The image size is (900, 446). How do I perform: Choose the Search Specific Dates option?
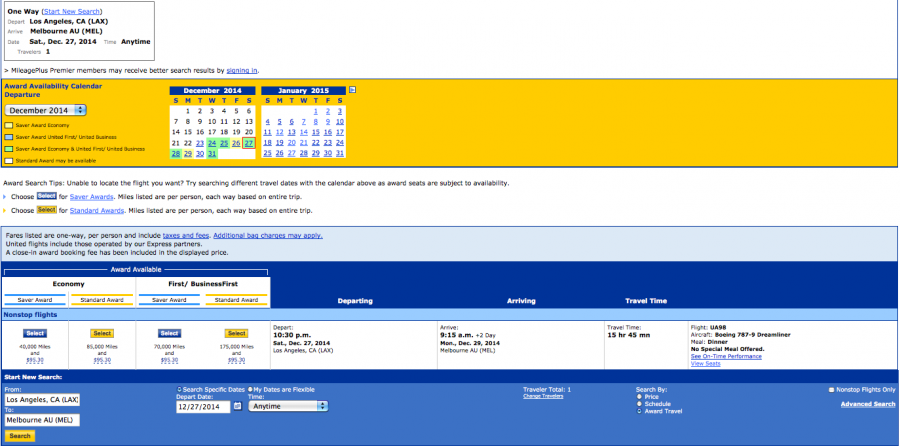pos(179,389)
